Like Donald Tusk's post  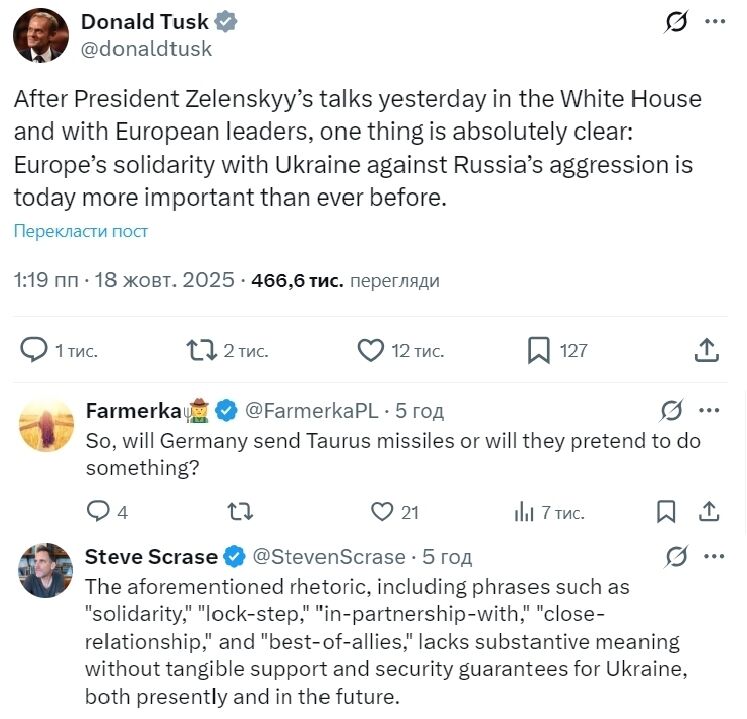click(371, 350)
